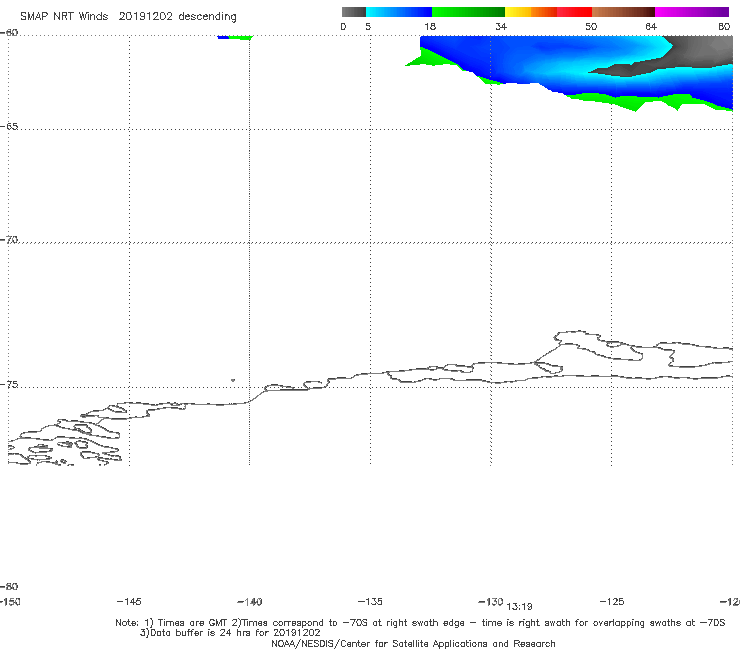The image size is (740, 650).
Task: Click the longitude label '-135'
Action: (370, 601)
